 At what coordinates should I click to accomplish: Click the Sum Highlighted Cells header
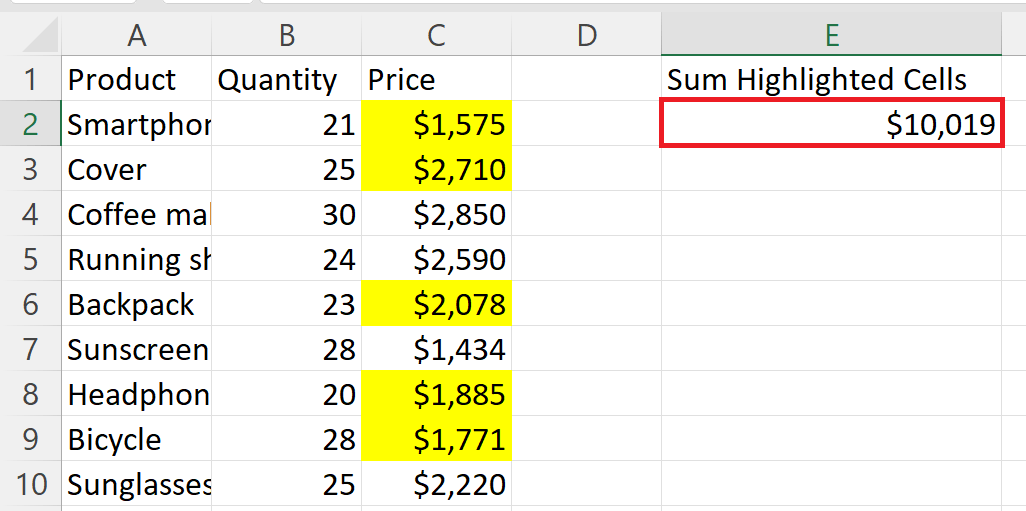tap(831, 79)
